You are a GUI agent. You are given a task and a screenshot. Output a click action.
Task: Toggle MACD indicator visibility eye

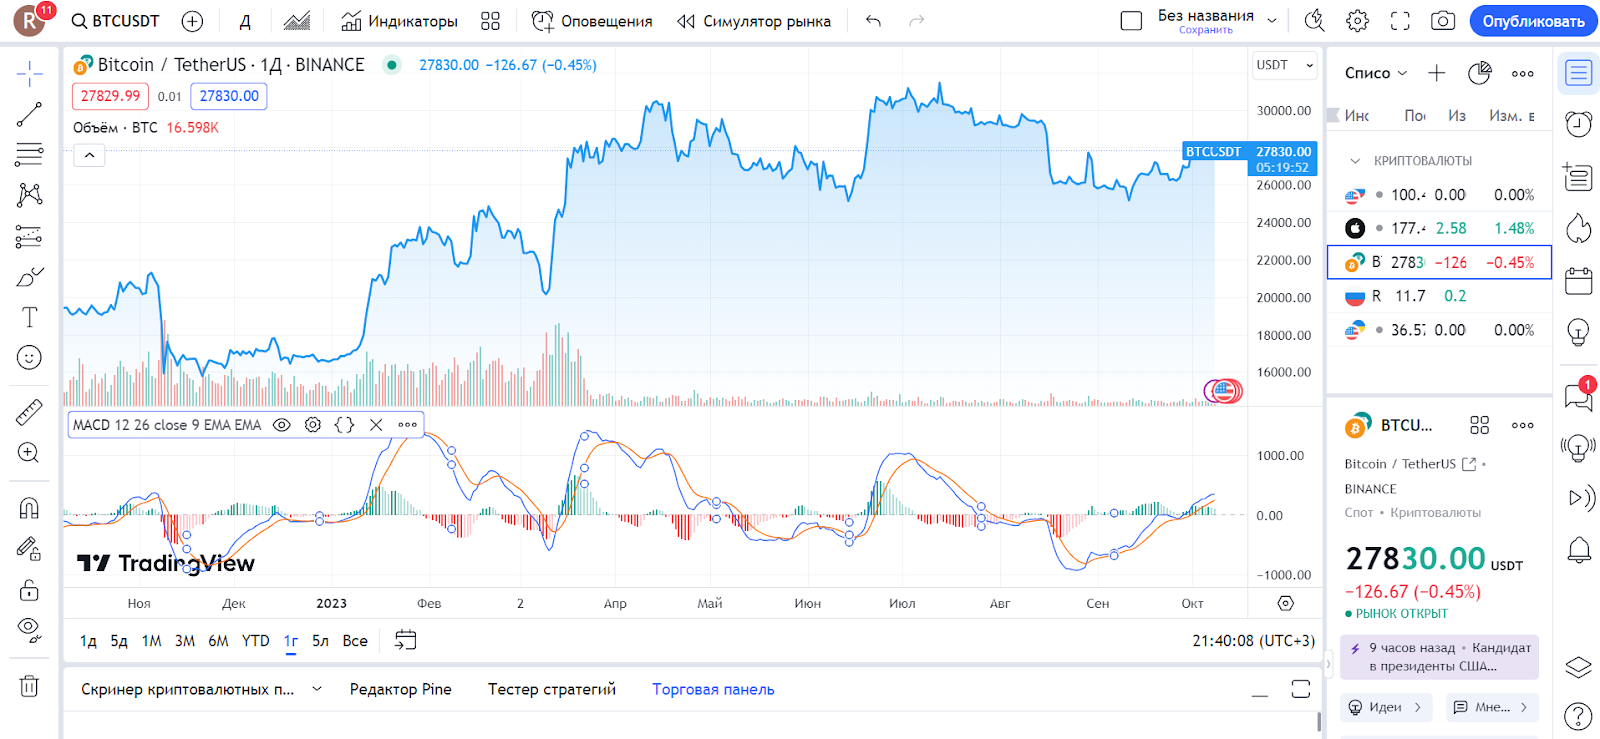pyautogui.click(x=282, y=425)
